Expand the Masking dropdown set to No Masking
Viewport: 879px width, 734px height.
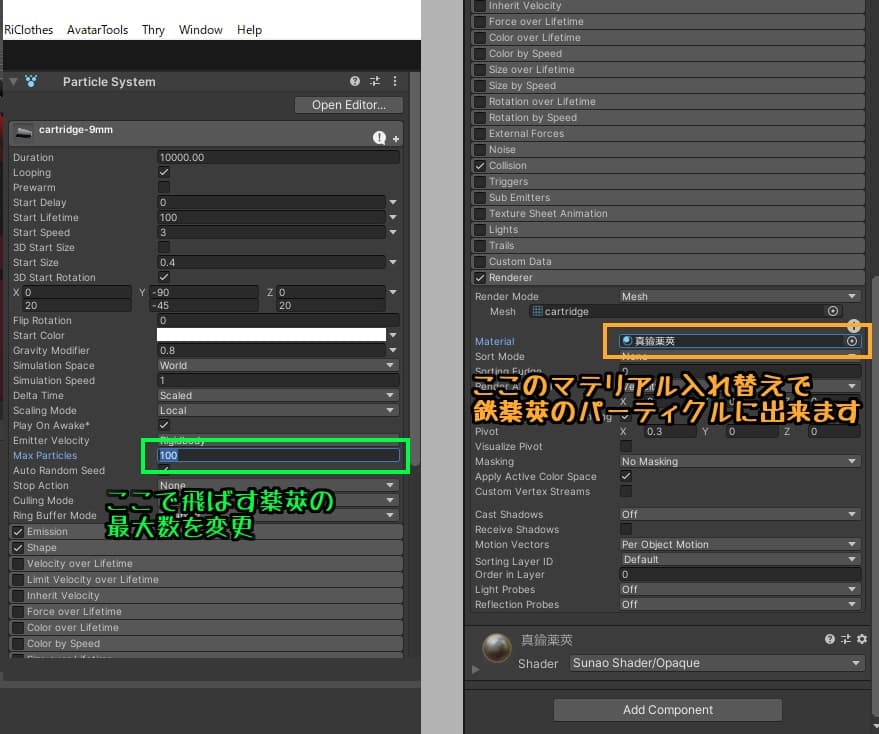(x=738, y=462)
